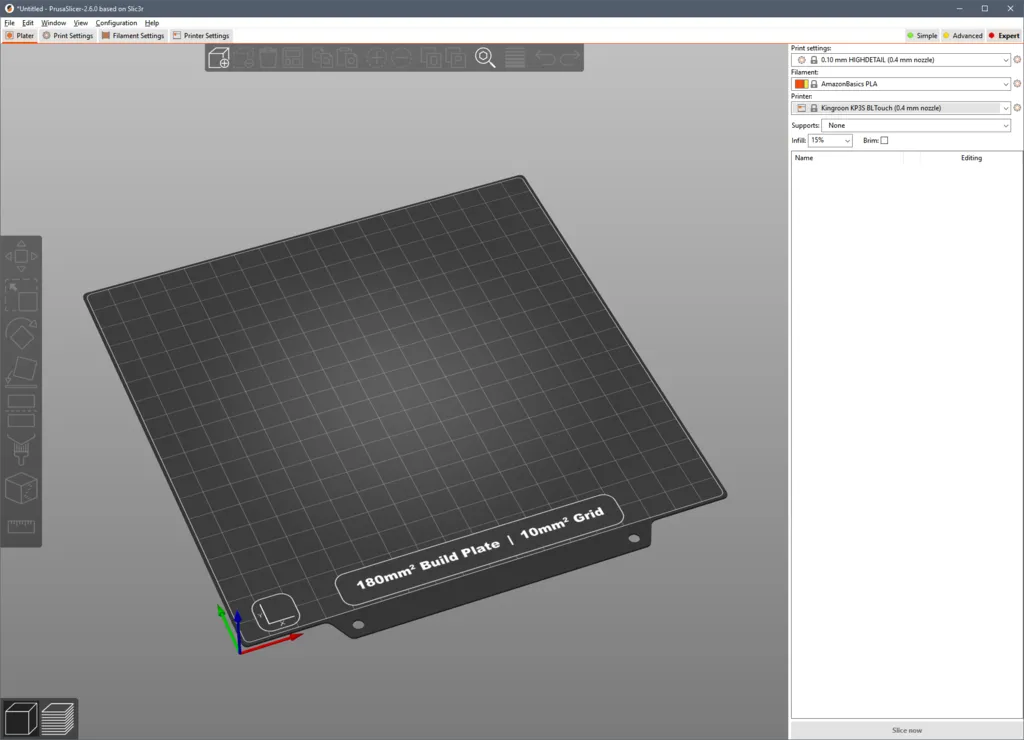Switch to the Print Settings tab
1024x740 pixels.
click(x=68, y=36)
